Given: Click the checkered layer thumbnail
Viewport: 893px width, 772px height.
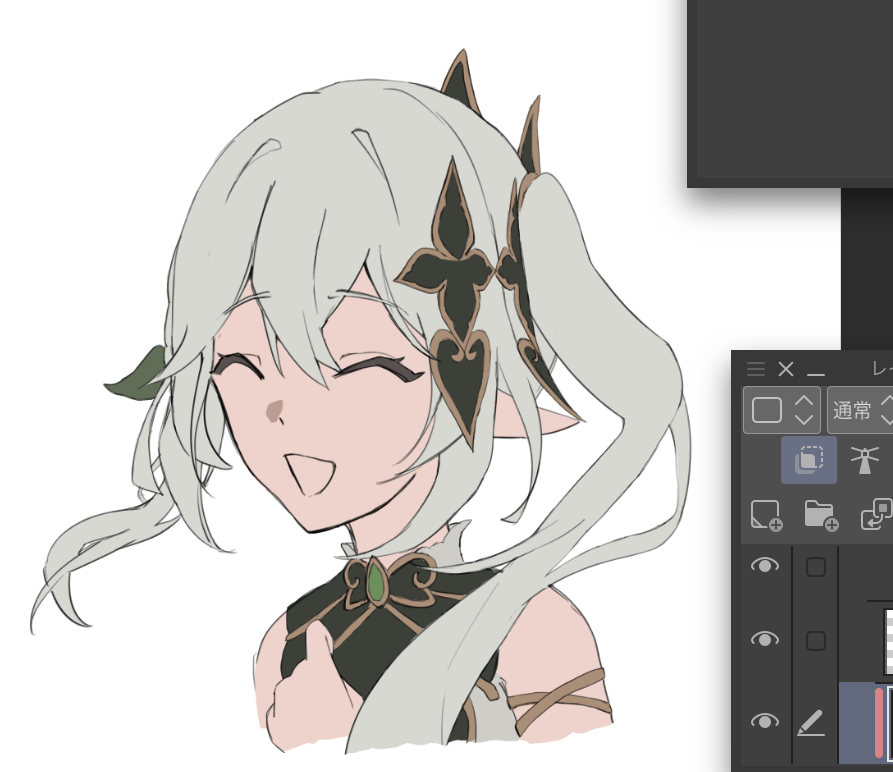Looking at the screenshot, I should tap(888, 640).
